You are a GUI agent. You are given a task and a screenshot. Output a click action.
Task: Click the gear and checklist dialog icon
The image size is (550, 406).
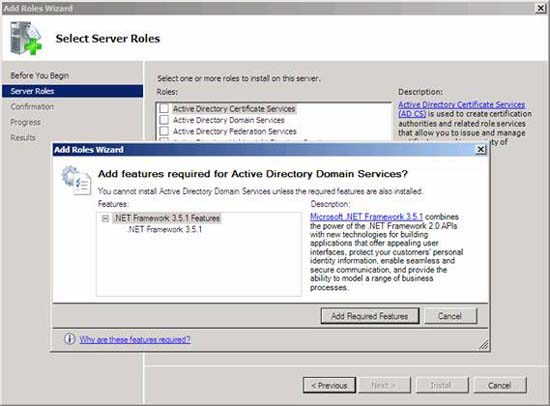click(x=76, y=180)
